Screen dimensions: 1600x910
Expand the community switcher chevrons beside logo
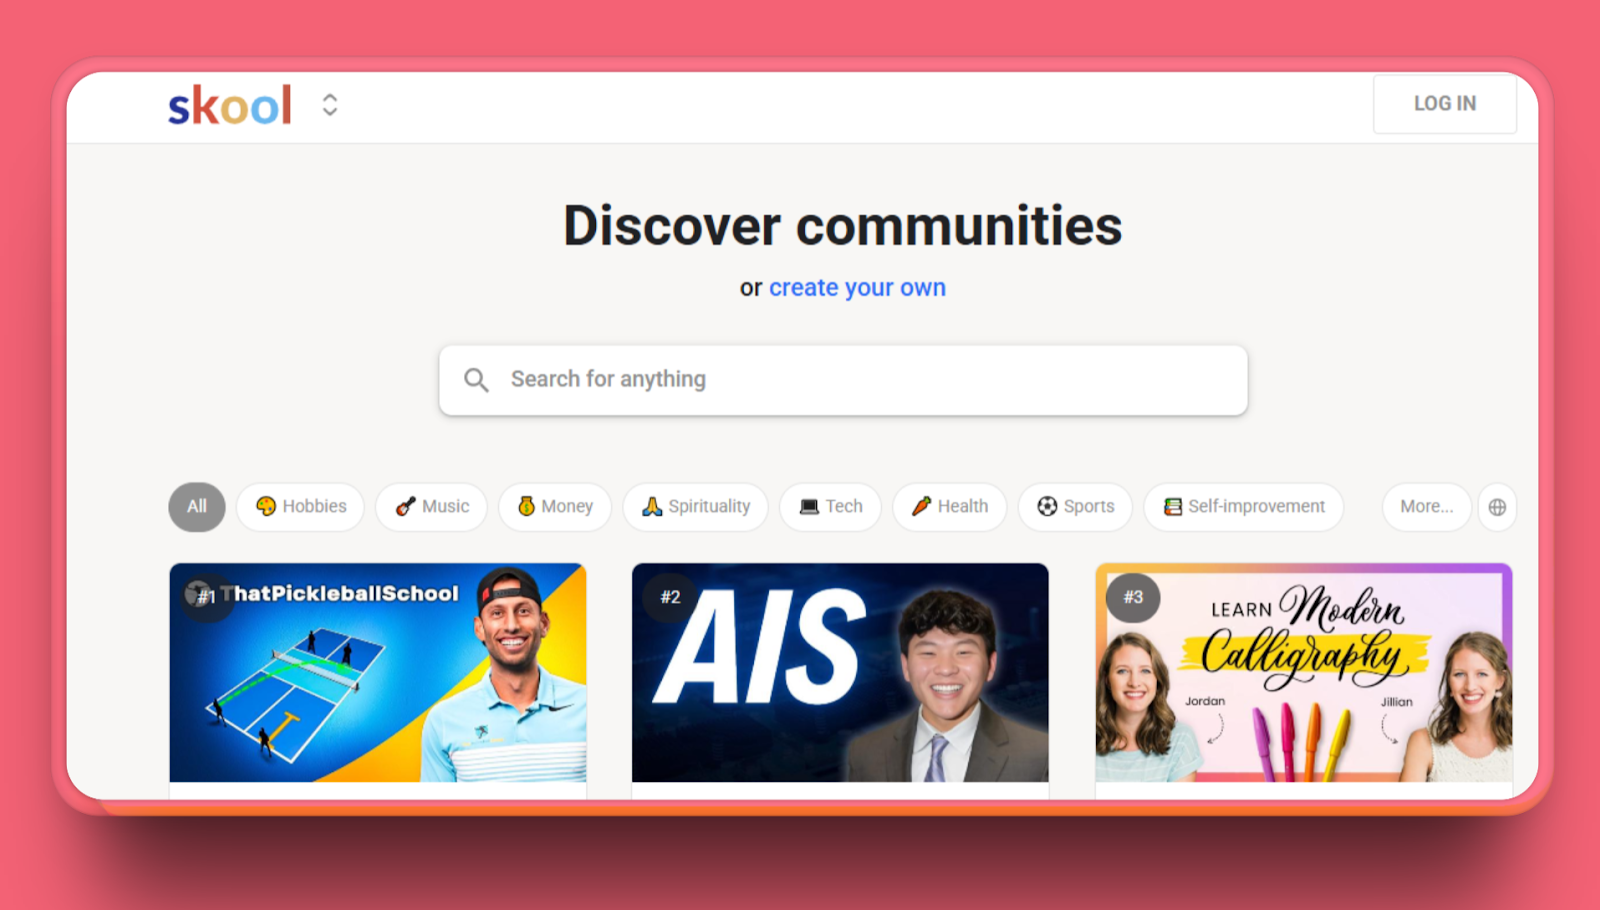click(330, 105)
